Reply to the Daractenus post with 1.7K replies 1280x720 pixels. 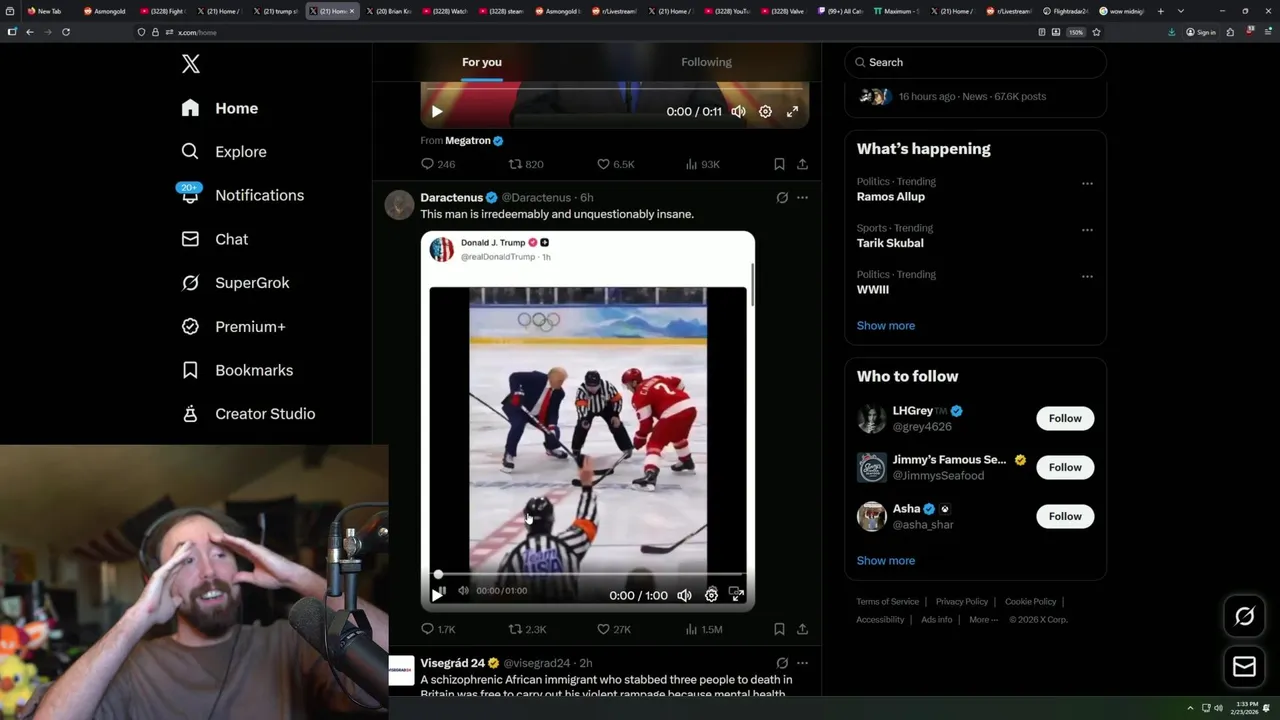(438, 629)
